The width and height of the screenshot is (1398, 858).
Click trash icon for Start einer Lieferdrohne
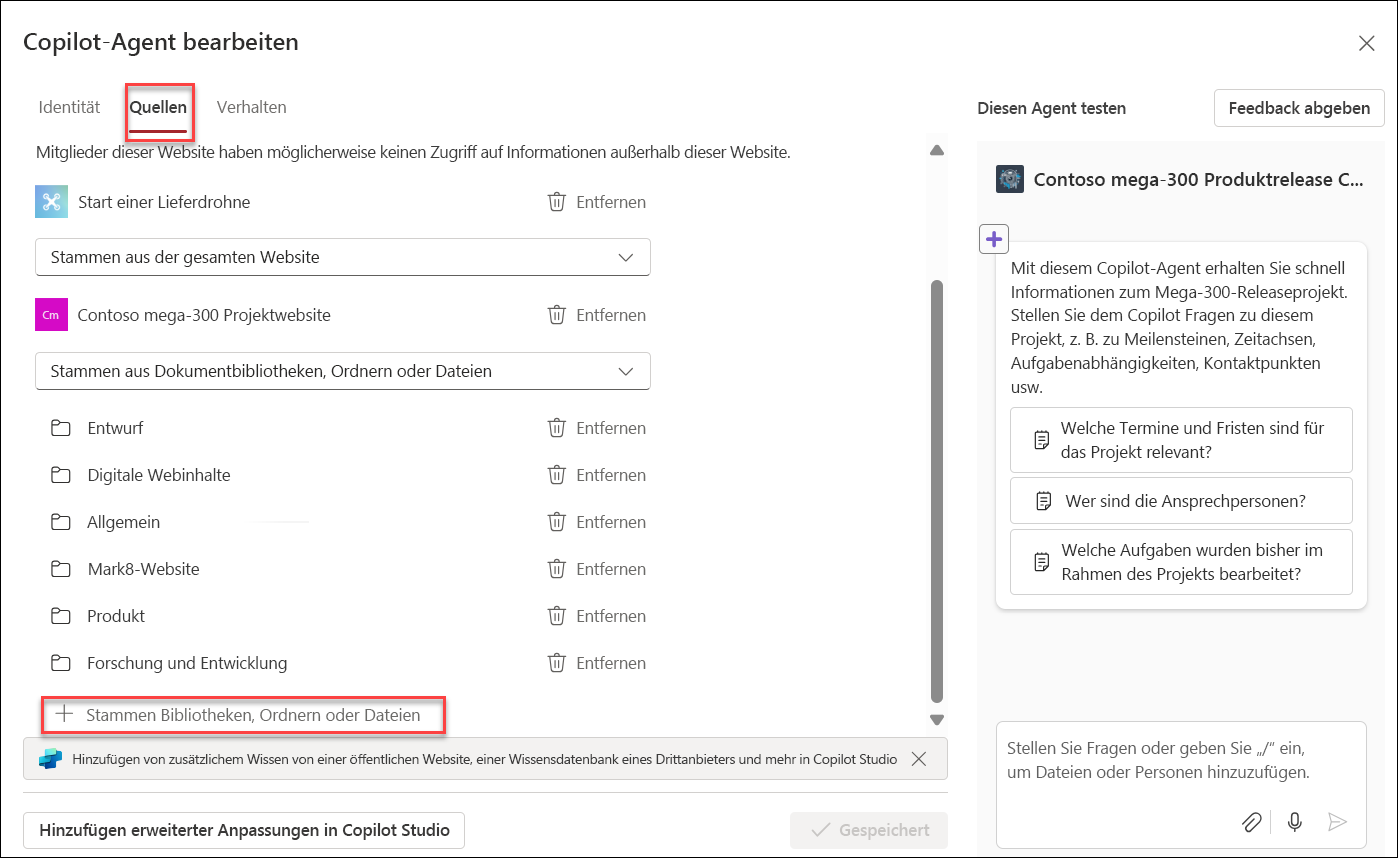pyautogui.click(x=557, y=202)
